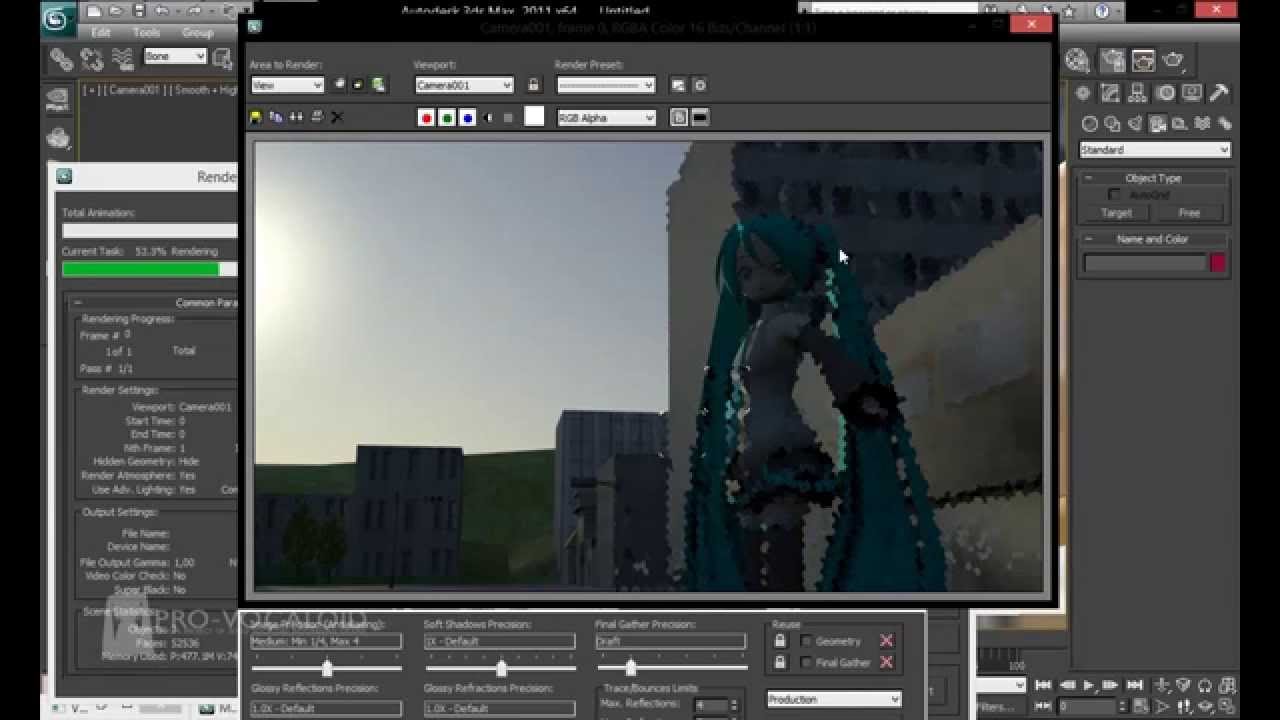
Task: Click the Free camera button
Action: [x=1189, y=213]
